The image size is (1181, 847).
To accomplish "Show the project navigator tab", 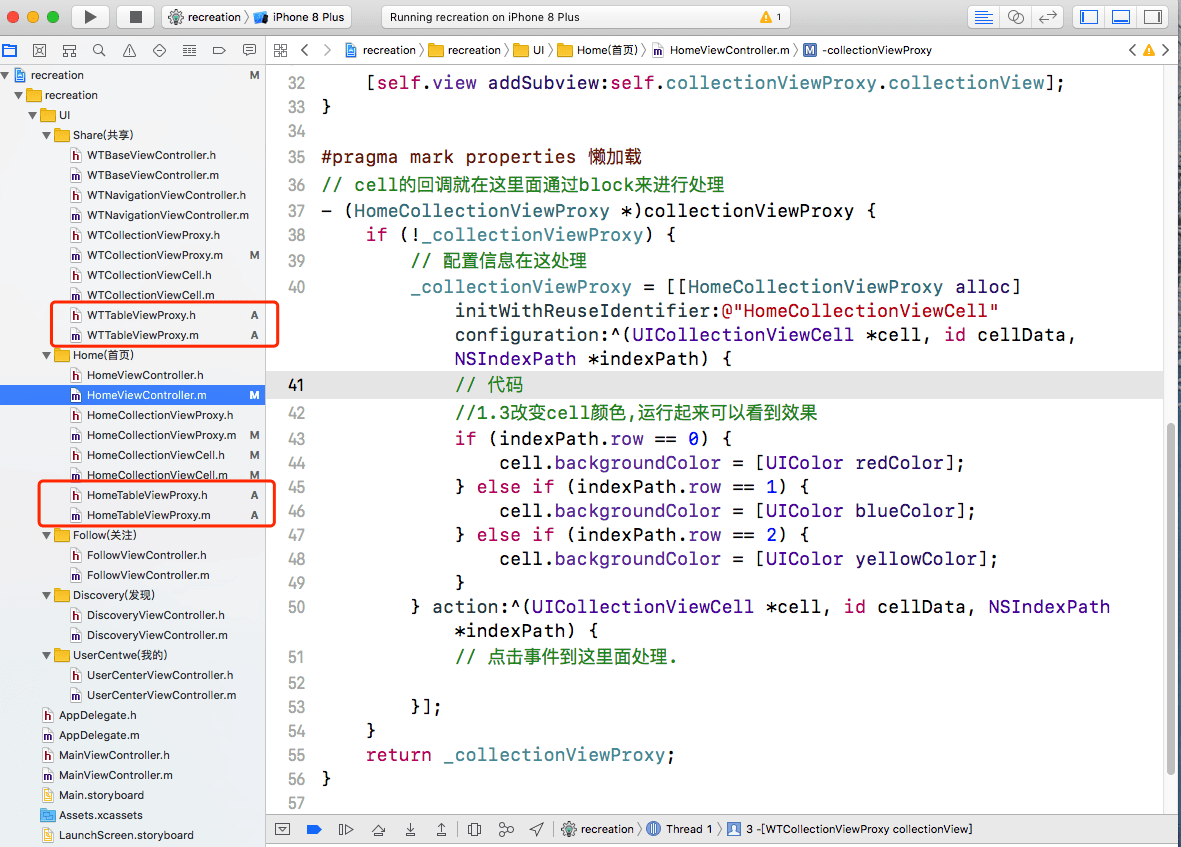I will [x=10, y=50].
